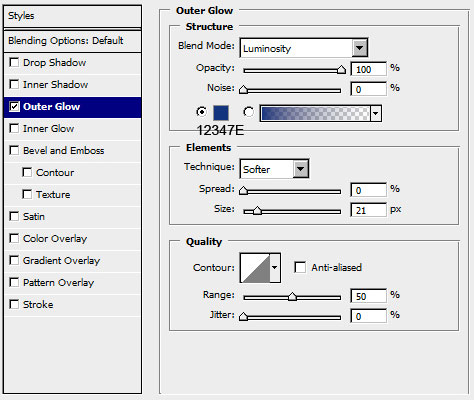The image size is (474, 400).
Task: Click the Jitter value field
Action: click(368, 316)
